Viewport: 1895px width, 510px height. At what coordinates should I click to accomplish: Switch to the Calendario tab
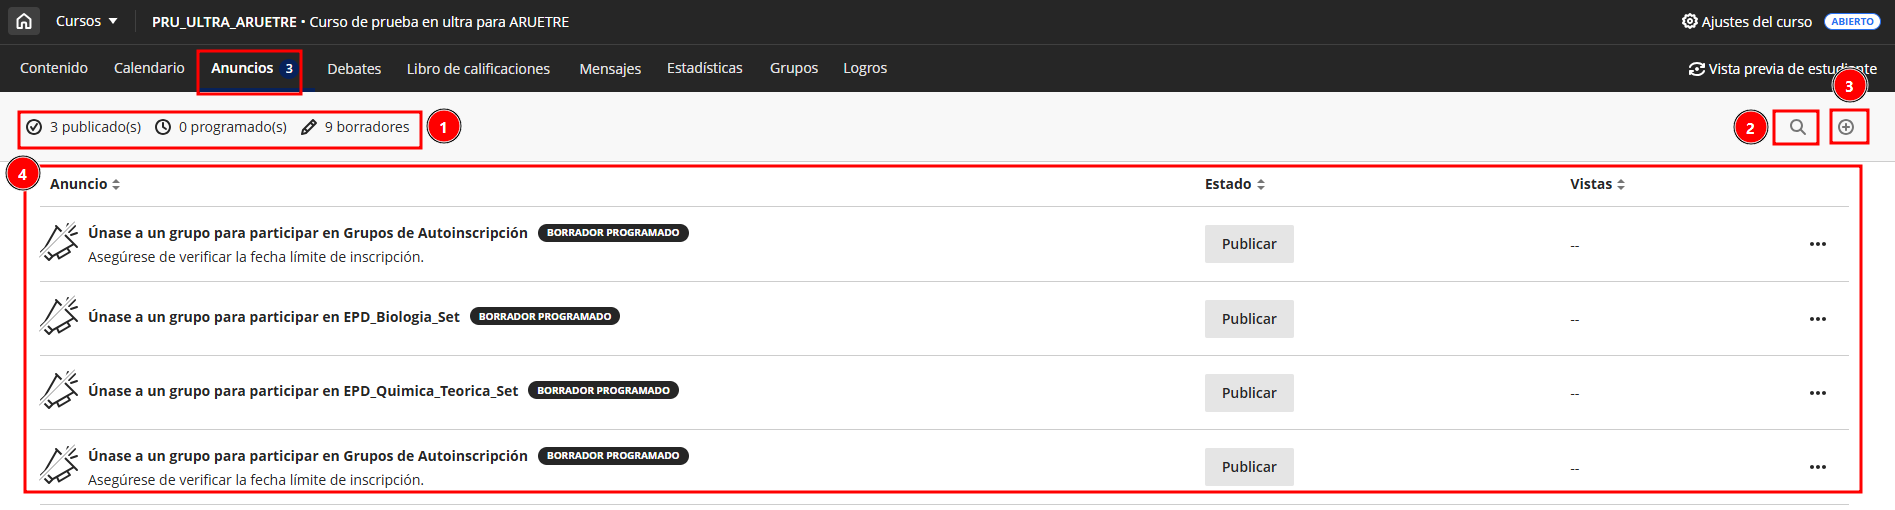click(x=149, y=68)
